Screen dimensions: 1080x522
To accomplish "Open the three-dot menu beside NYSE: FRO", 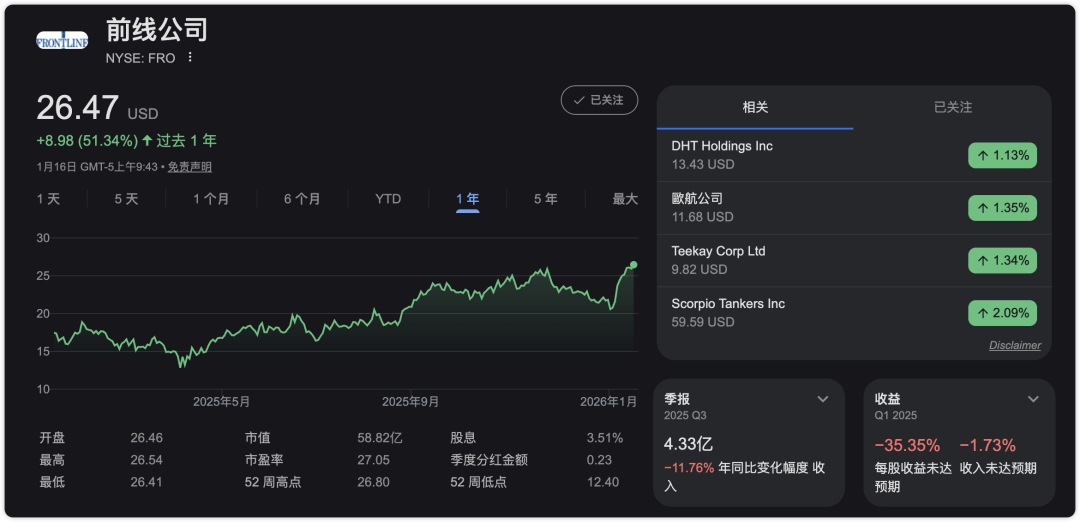I will [x=190, y=58].
